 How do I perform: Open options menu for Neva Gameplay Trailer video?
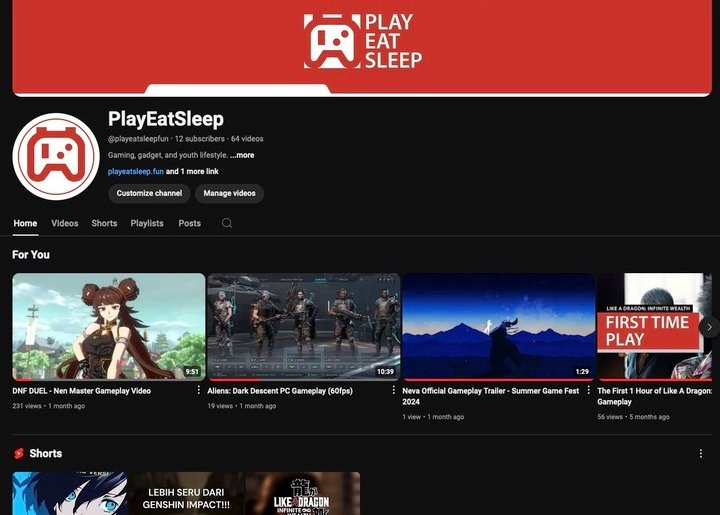pos(589,390)
